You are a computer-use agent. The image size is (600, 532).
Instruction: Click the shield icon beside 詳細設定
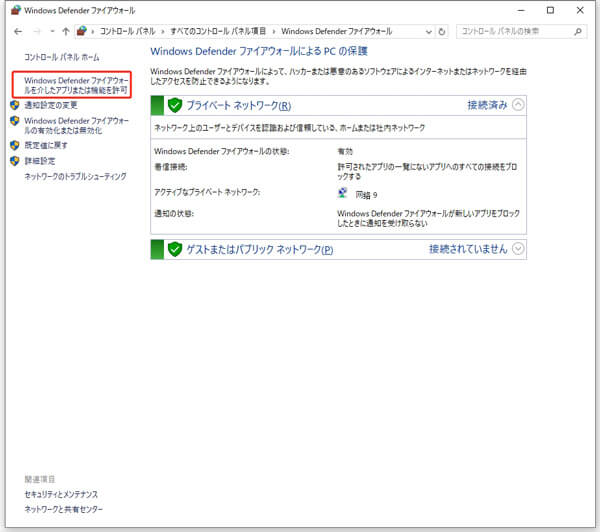pos(15,161)
